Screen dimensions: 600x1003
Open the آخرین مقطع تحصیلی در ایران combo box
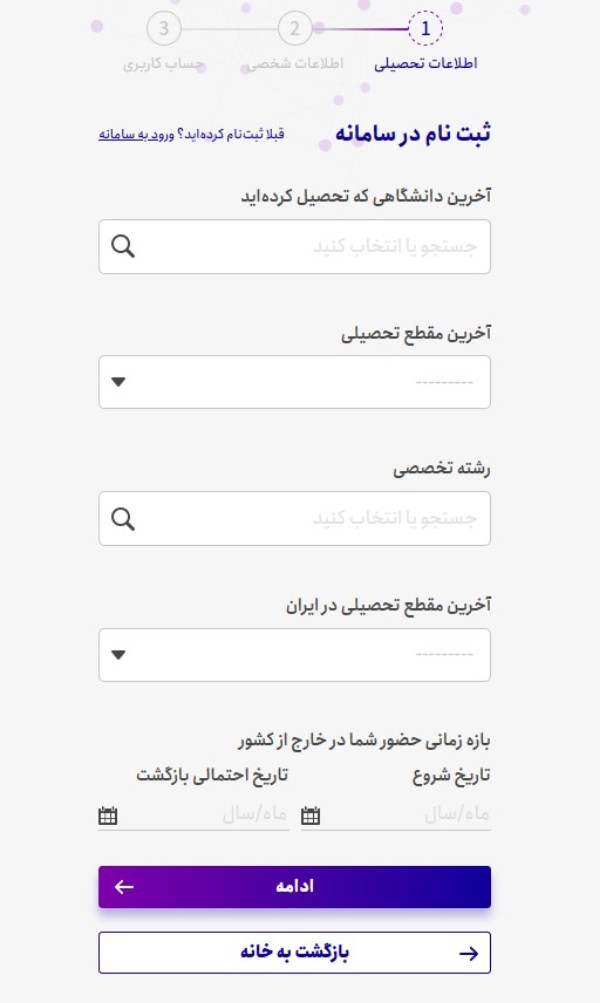(x=294, y=654)
